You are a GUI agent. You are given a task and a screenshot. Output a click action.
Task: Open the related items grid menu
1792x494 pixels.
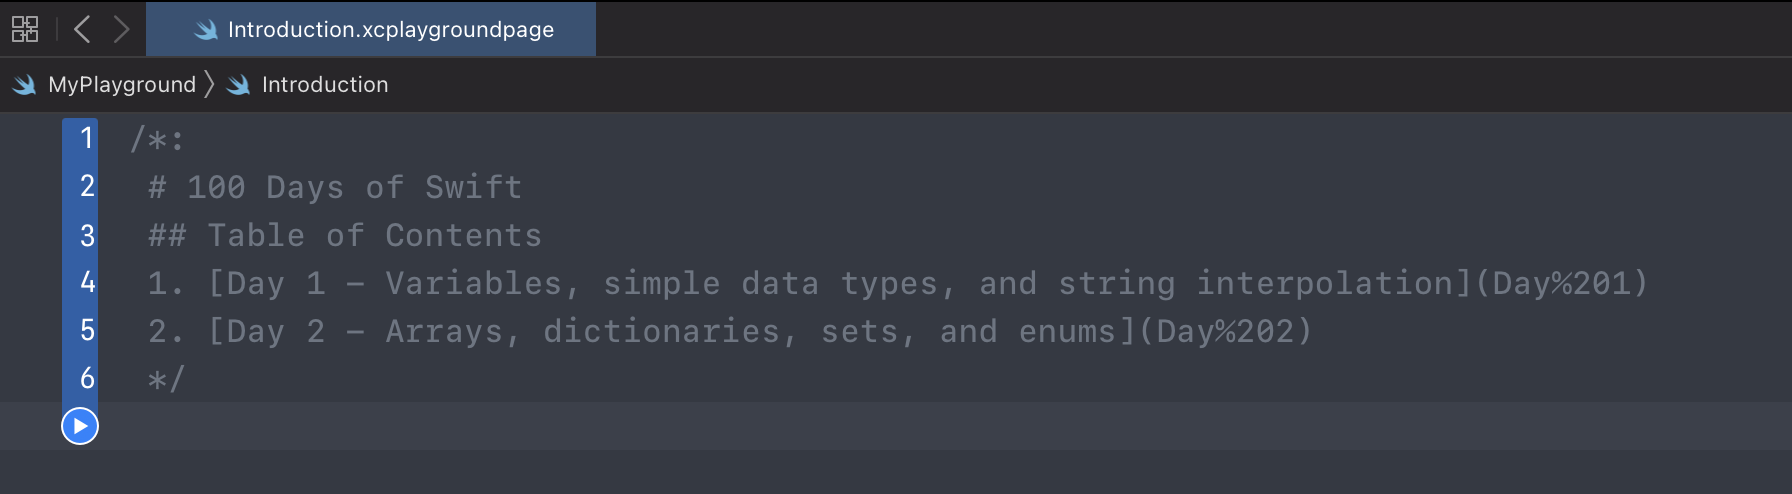pyautogui.click(x=25, y=29)
